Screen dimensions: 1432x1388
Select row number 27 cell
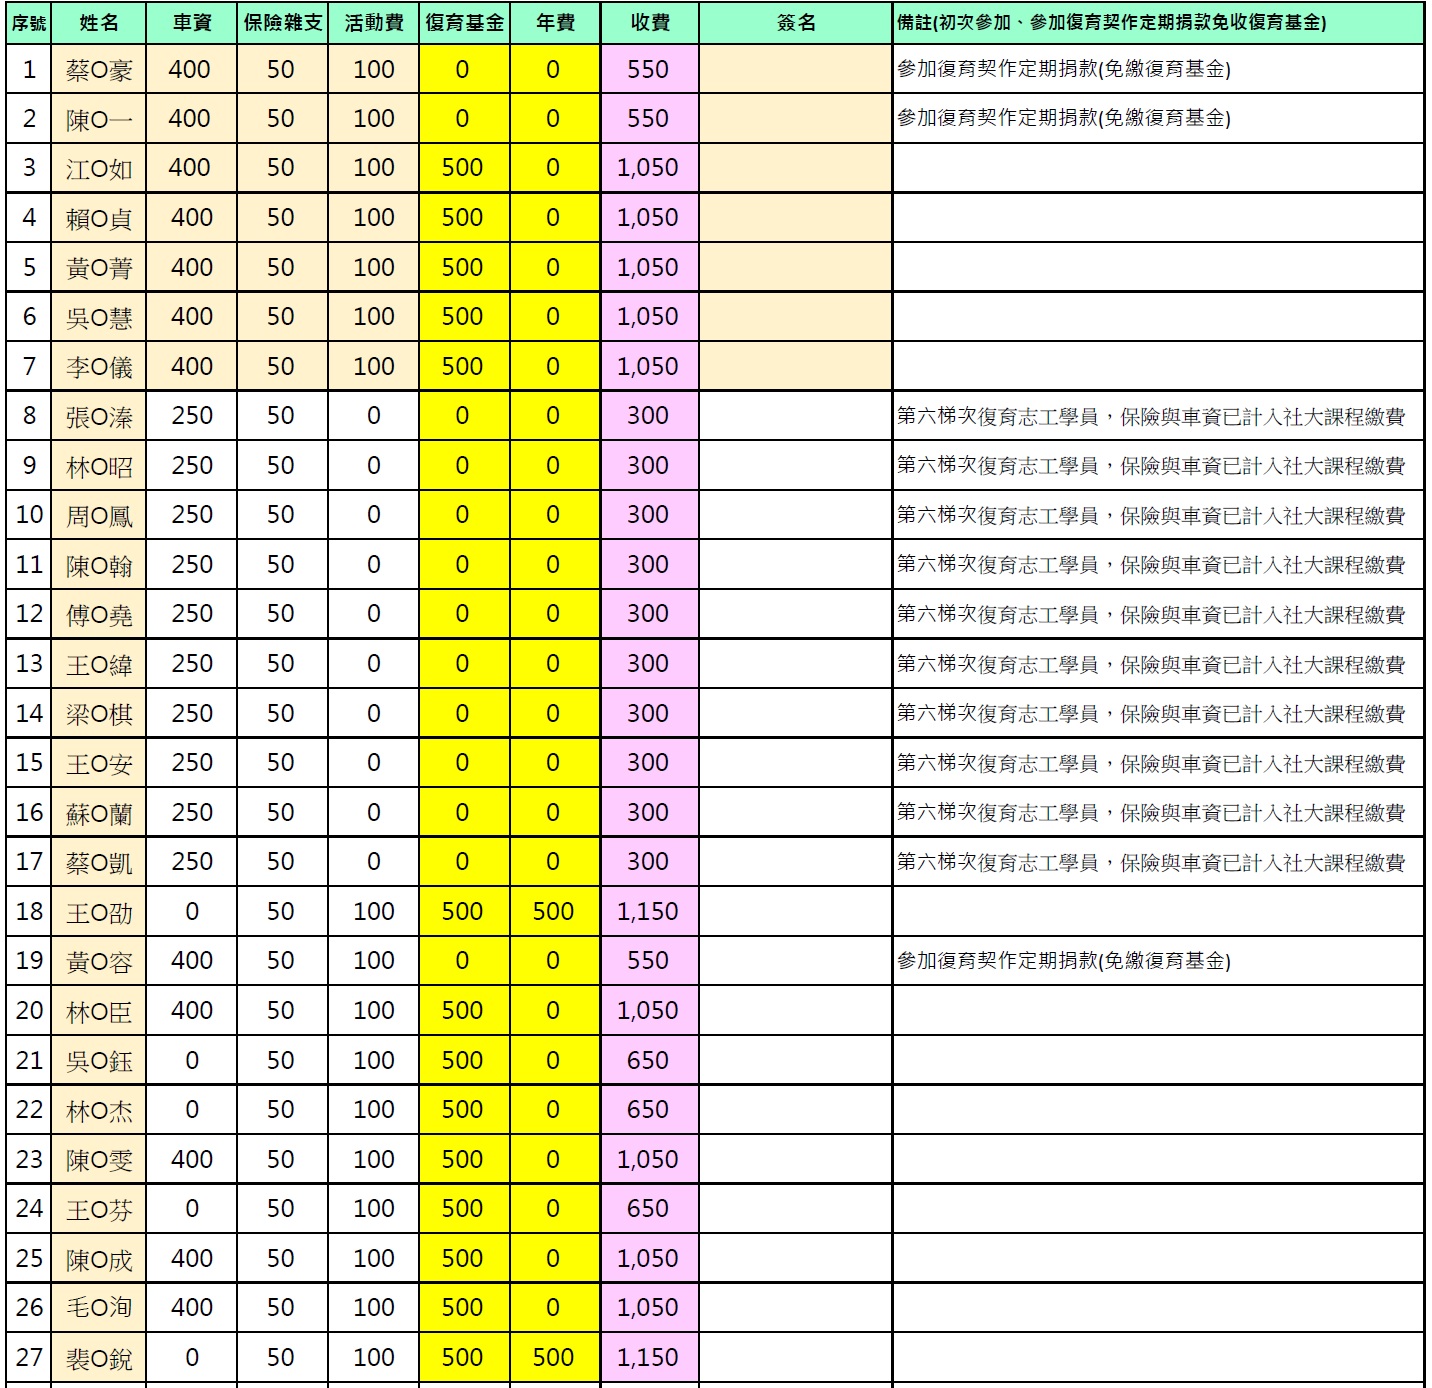pos(29,1358)
